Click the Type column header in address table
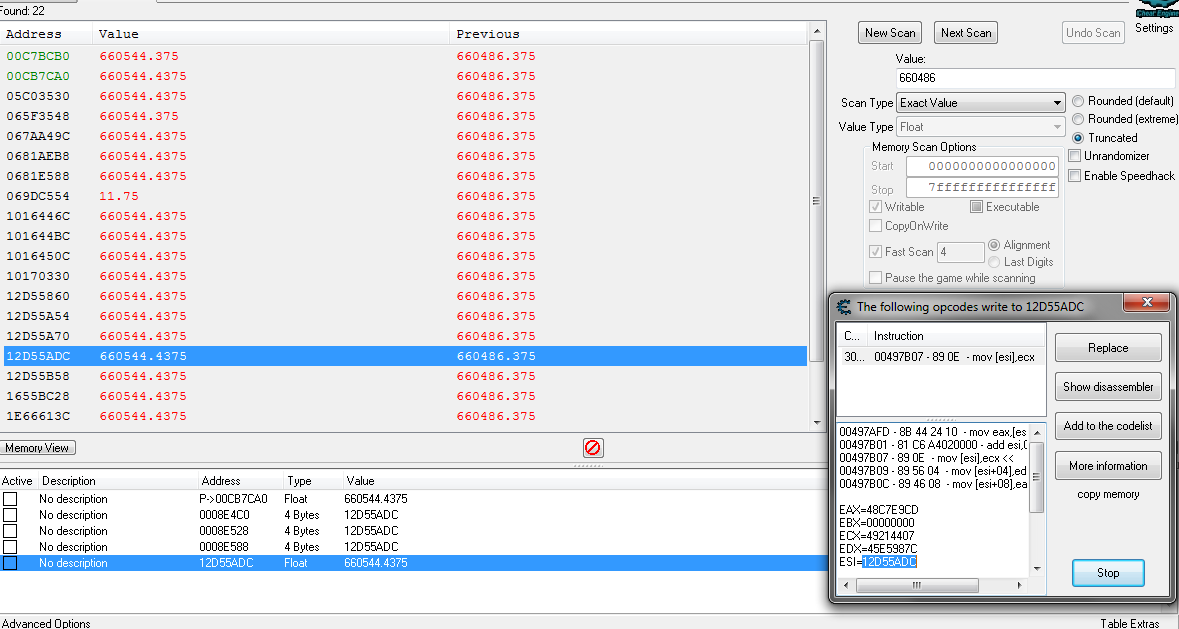The width and height of the screenshot is (1179, 629). 312,481
